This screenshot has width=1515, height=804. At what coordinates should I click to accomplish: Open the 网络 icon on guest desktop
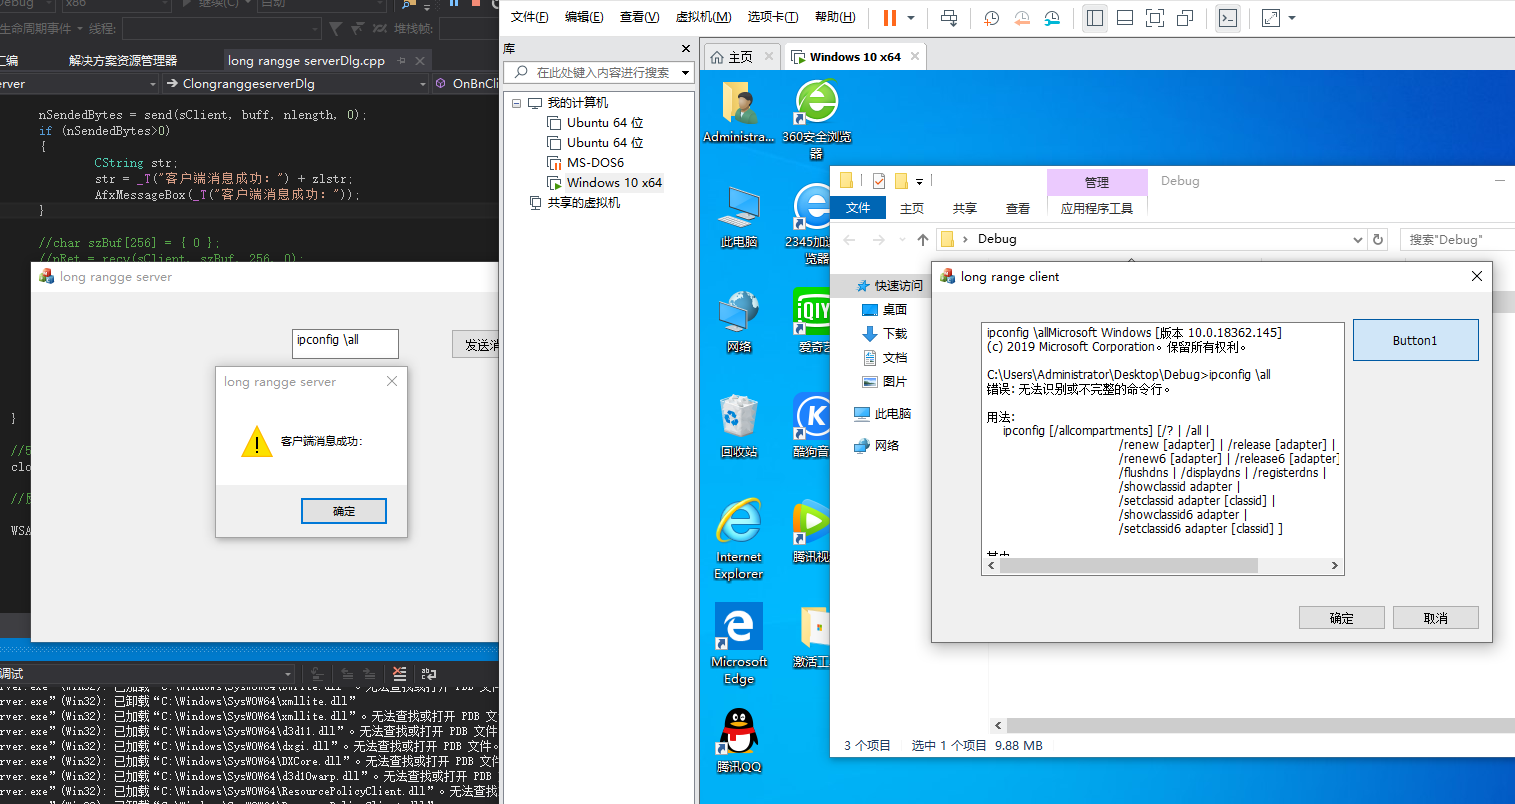point(739,322)
